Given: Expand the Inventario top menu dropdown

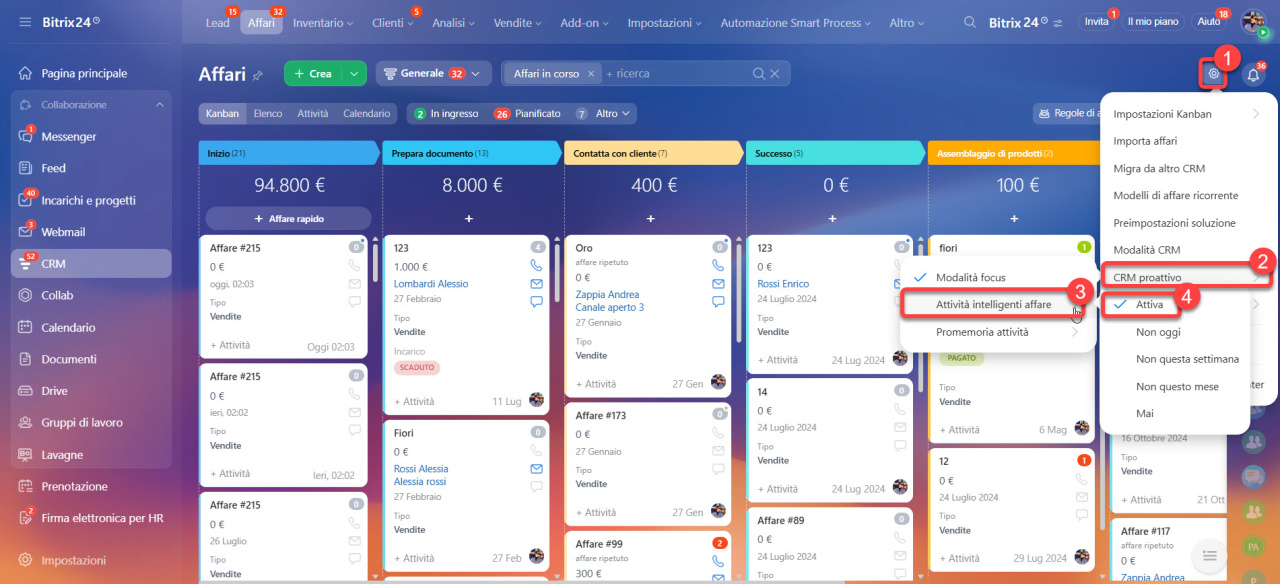Looking at the screenshot, I should [323, 22].
